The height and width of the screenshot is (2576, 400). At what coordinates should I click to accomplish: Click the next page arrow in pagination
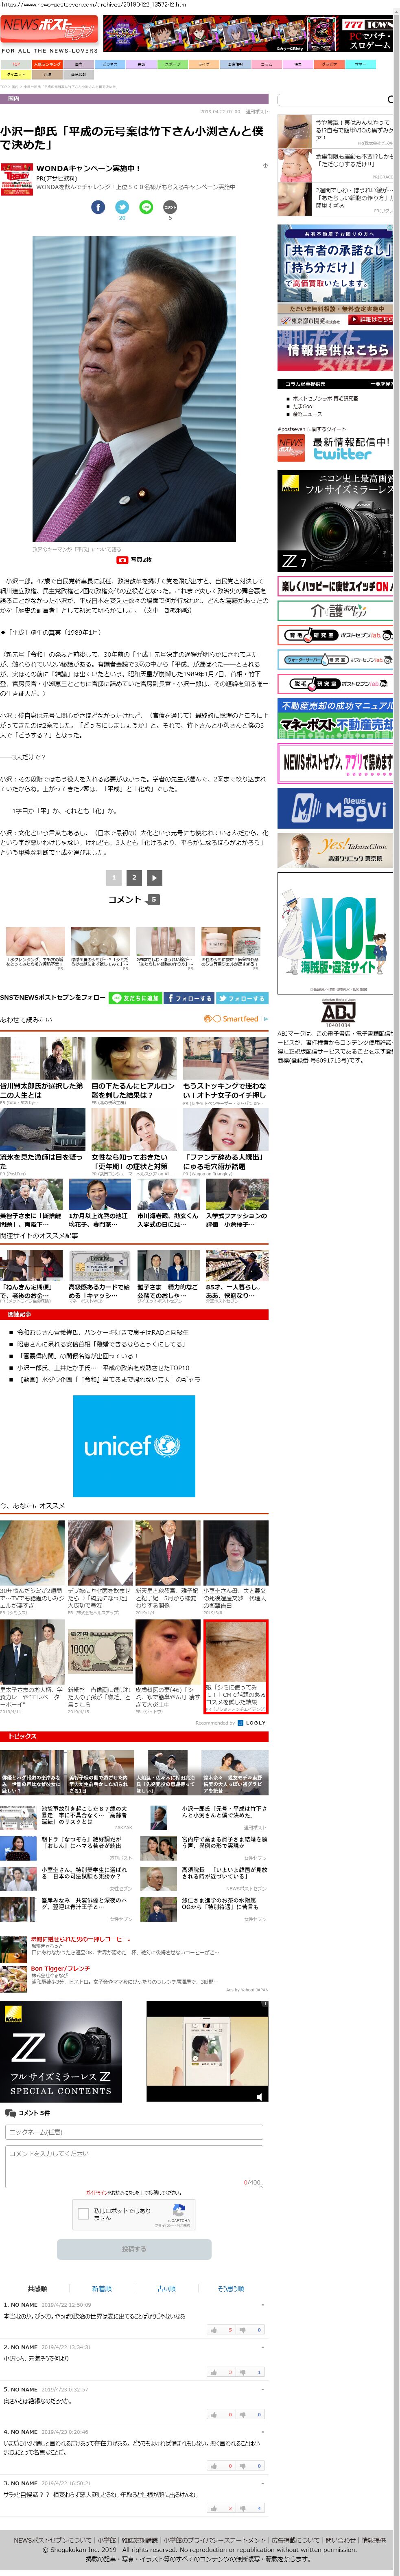154,877
